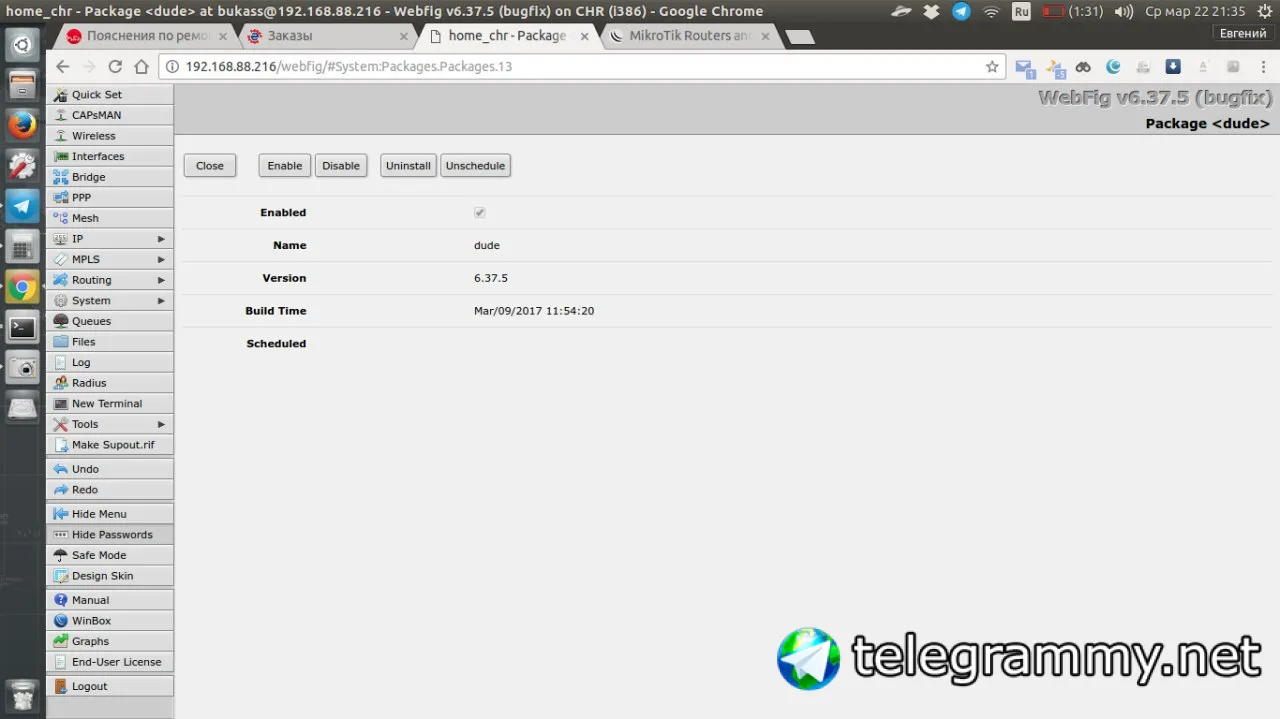
Task: Bookmark the page with the star icon
Action: (x=992, y=67)
